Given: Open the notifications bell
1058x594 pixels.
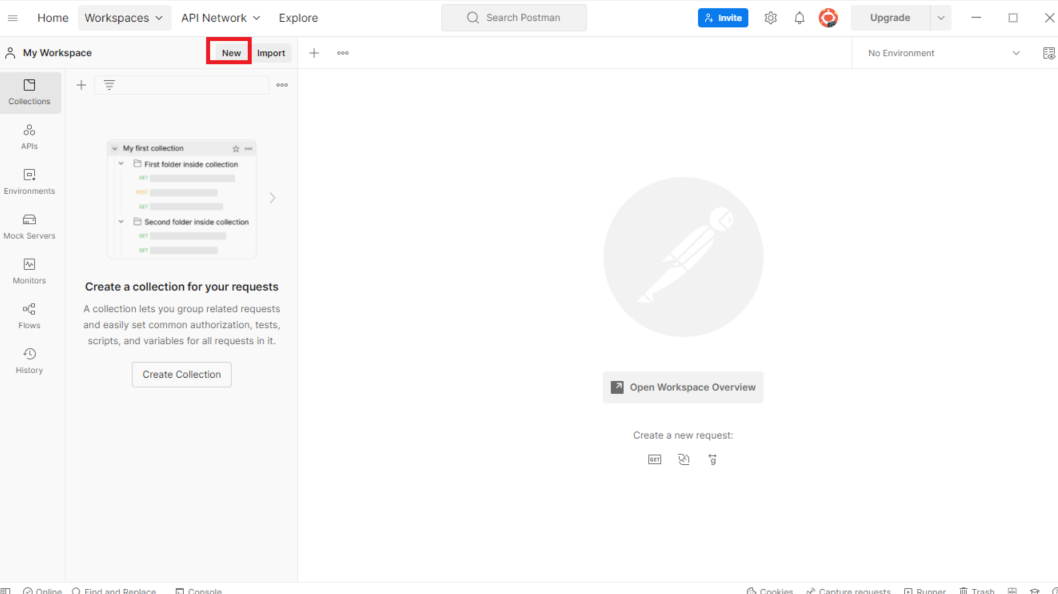Looking at the screenshot, I should 800,18.
